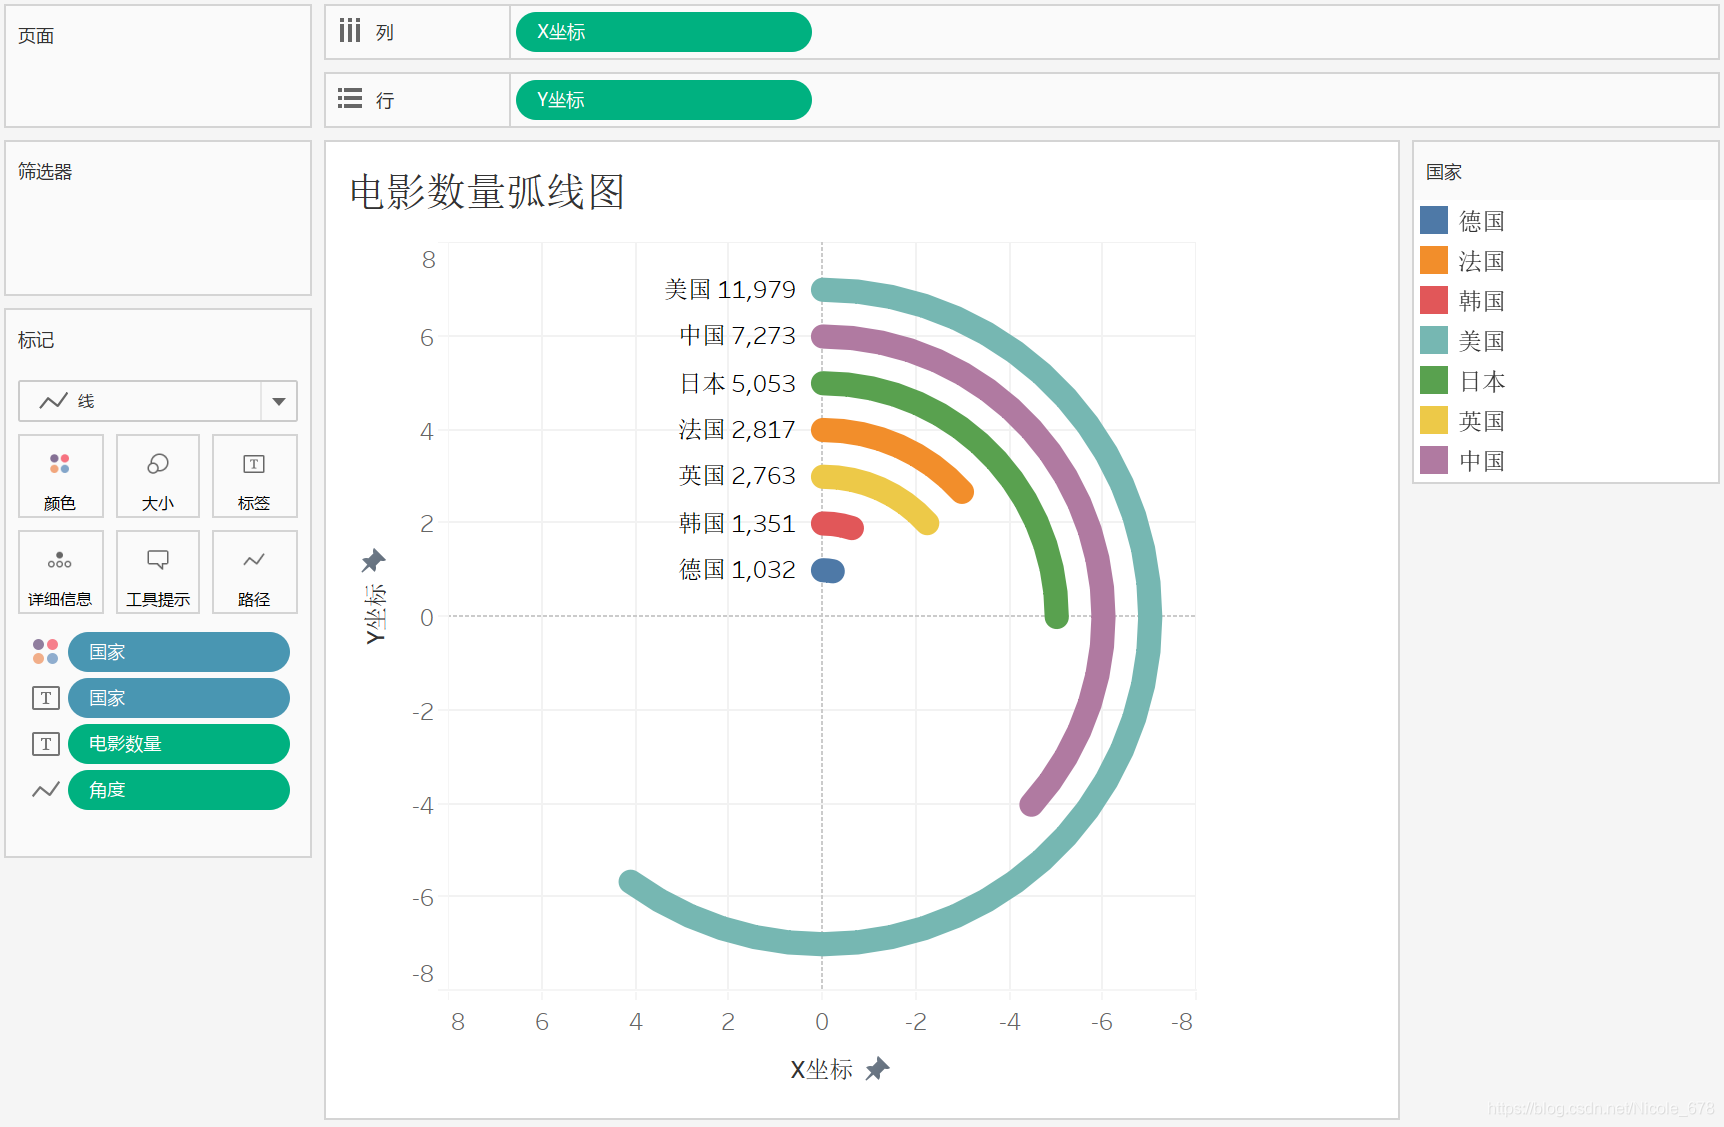This screenshot has width=1724, height=1127.
Task: Click the 中国 purple legend swatch
Action: tap(1434, 460)
